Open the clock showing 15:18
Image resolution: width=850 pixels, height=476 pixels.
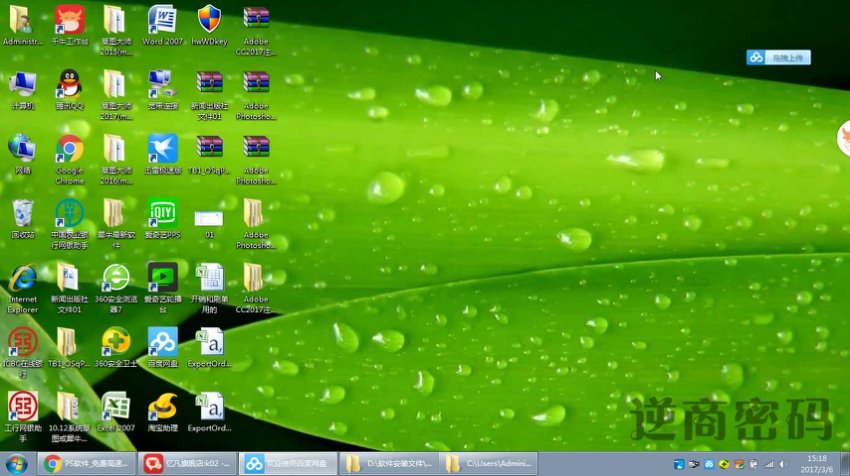point(816,464)
